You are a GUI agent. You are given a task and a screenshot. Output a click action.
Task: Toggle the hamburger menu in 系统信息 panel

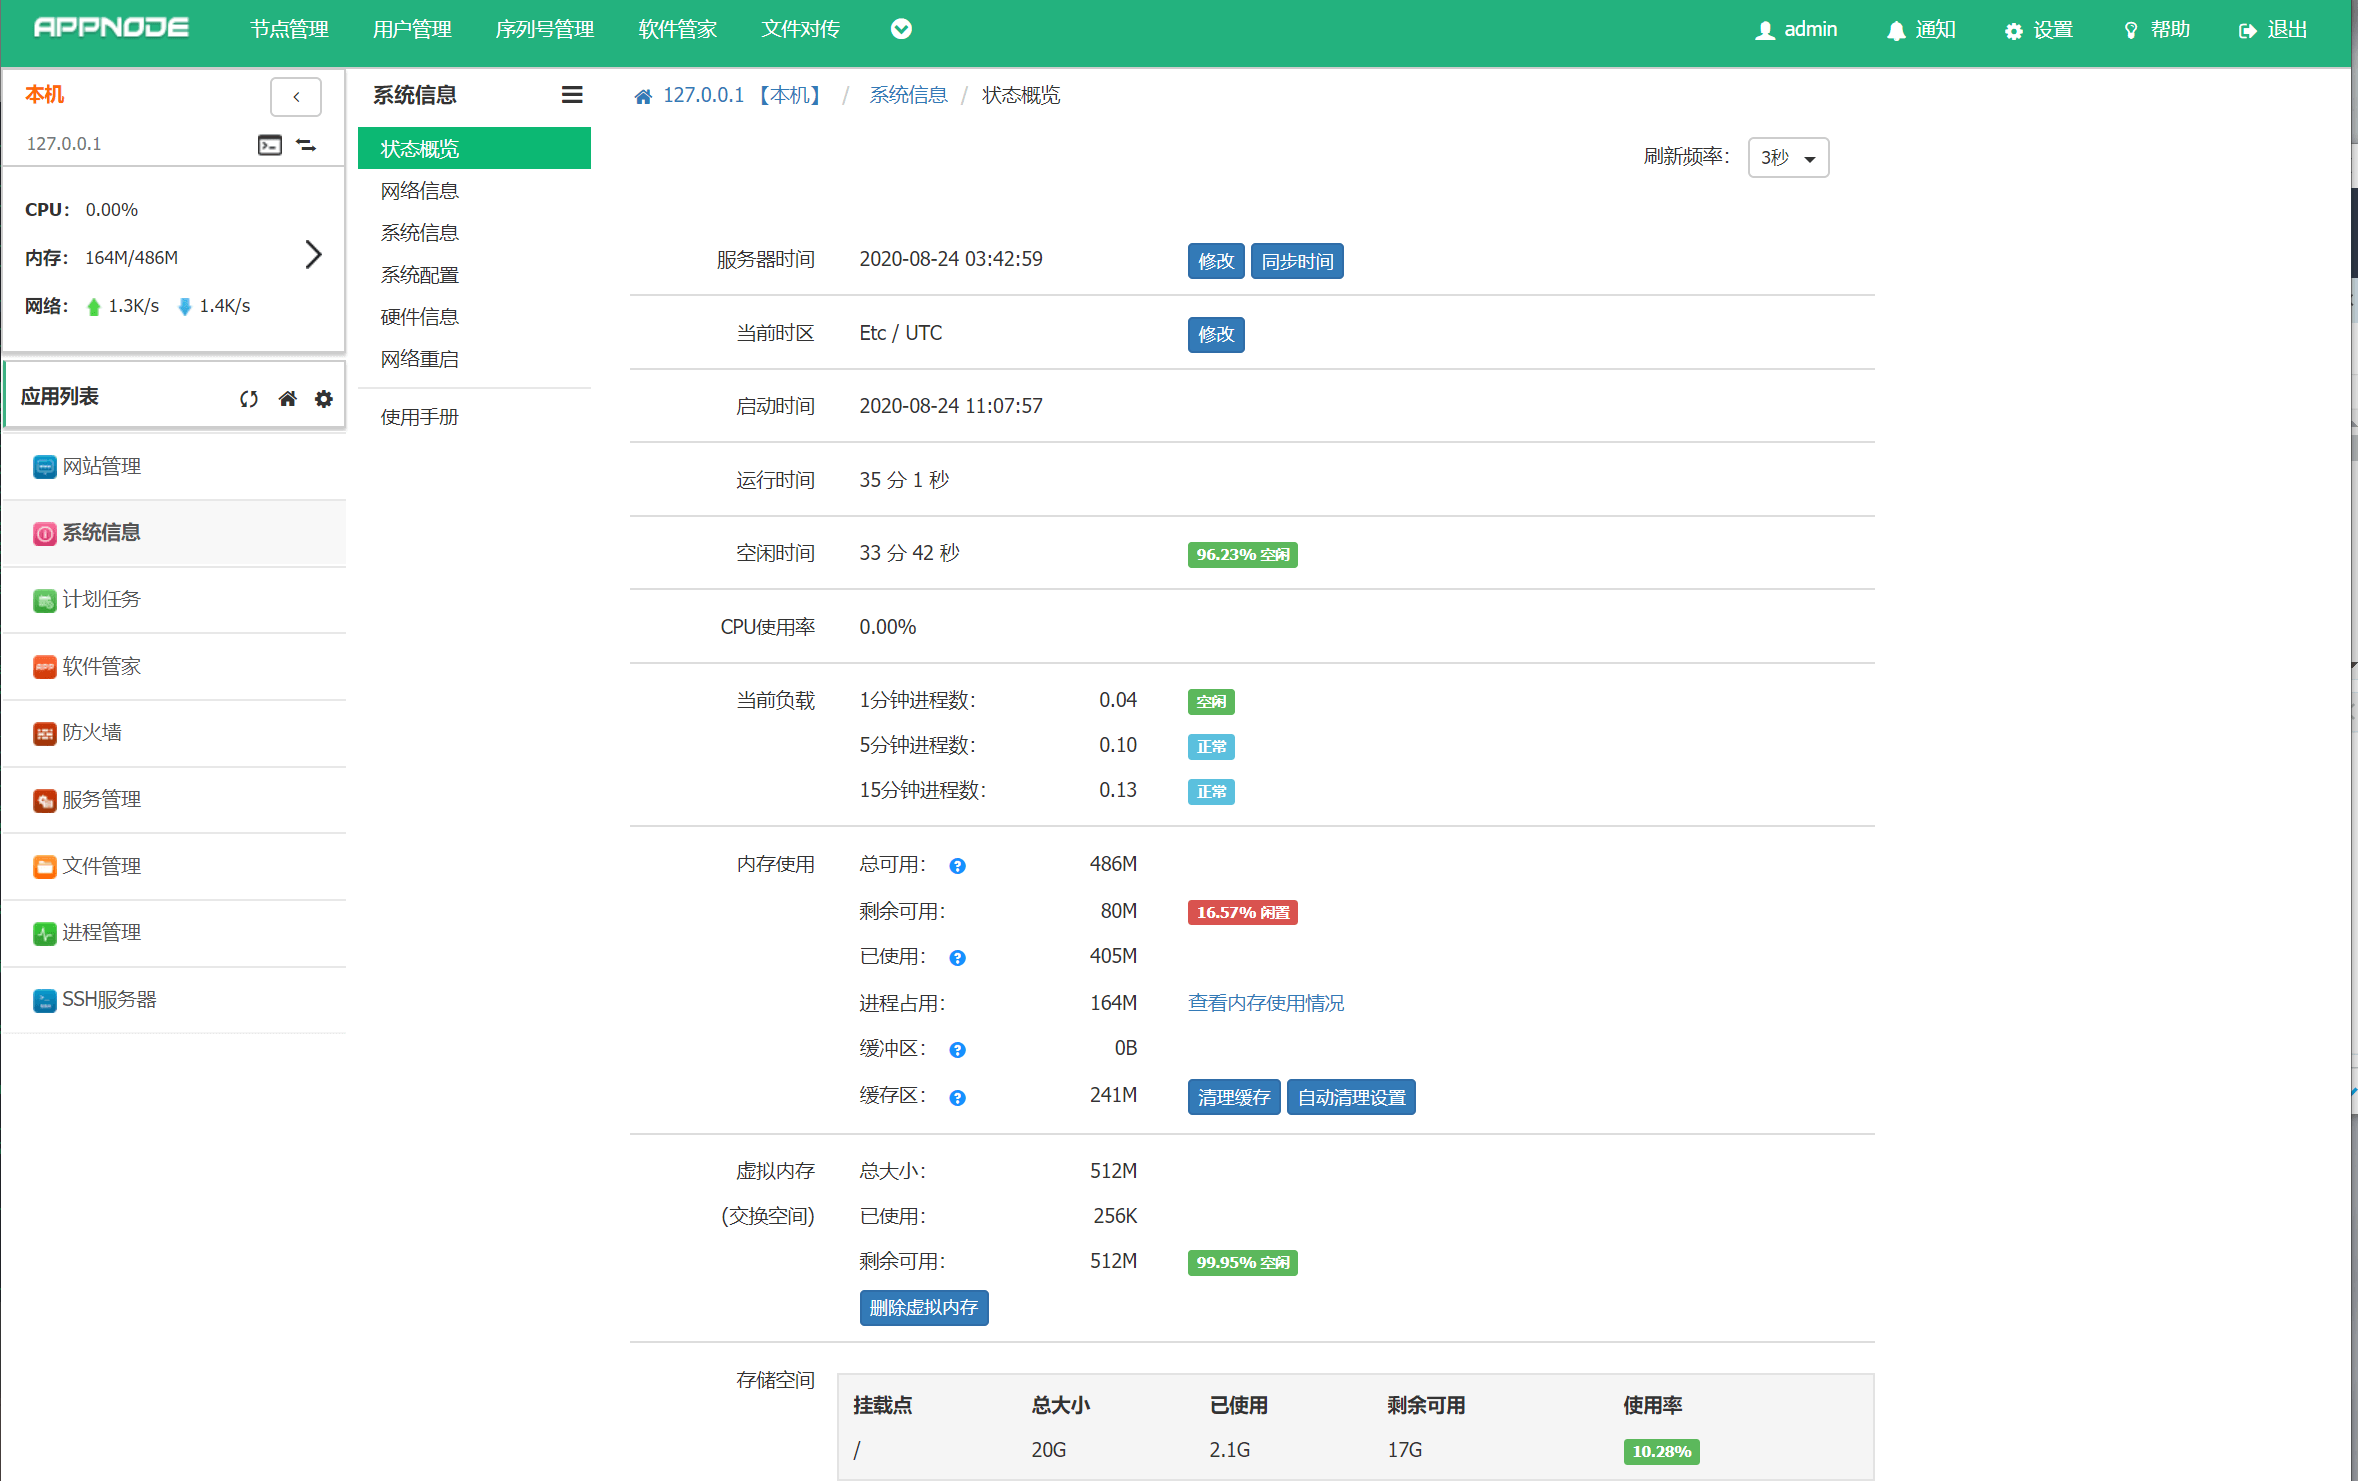[x=572, y=95]
